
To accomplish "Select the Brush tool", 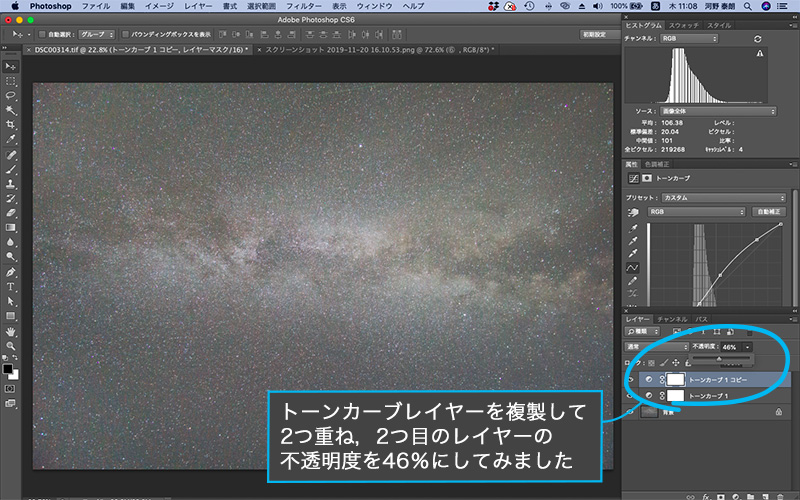I will coord(10,169).
